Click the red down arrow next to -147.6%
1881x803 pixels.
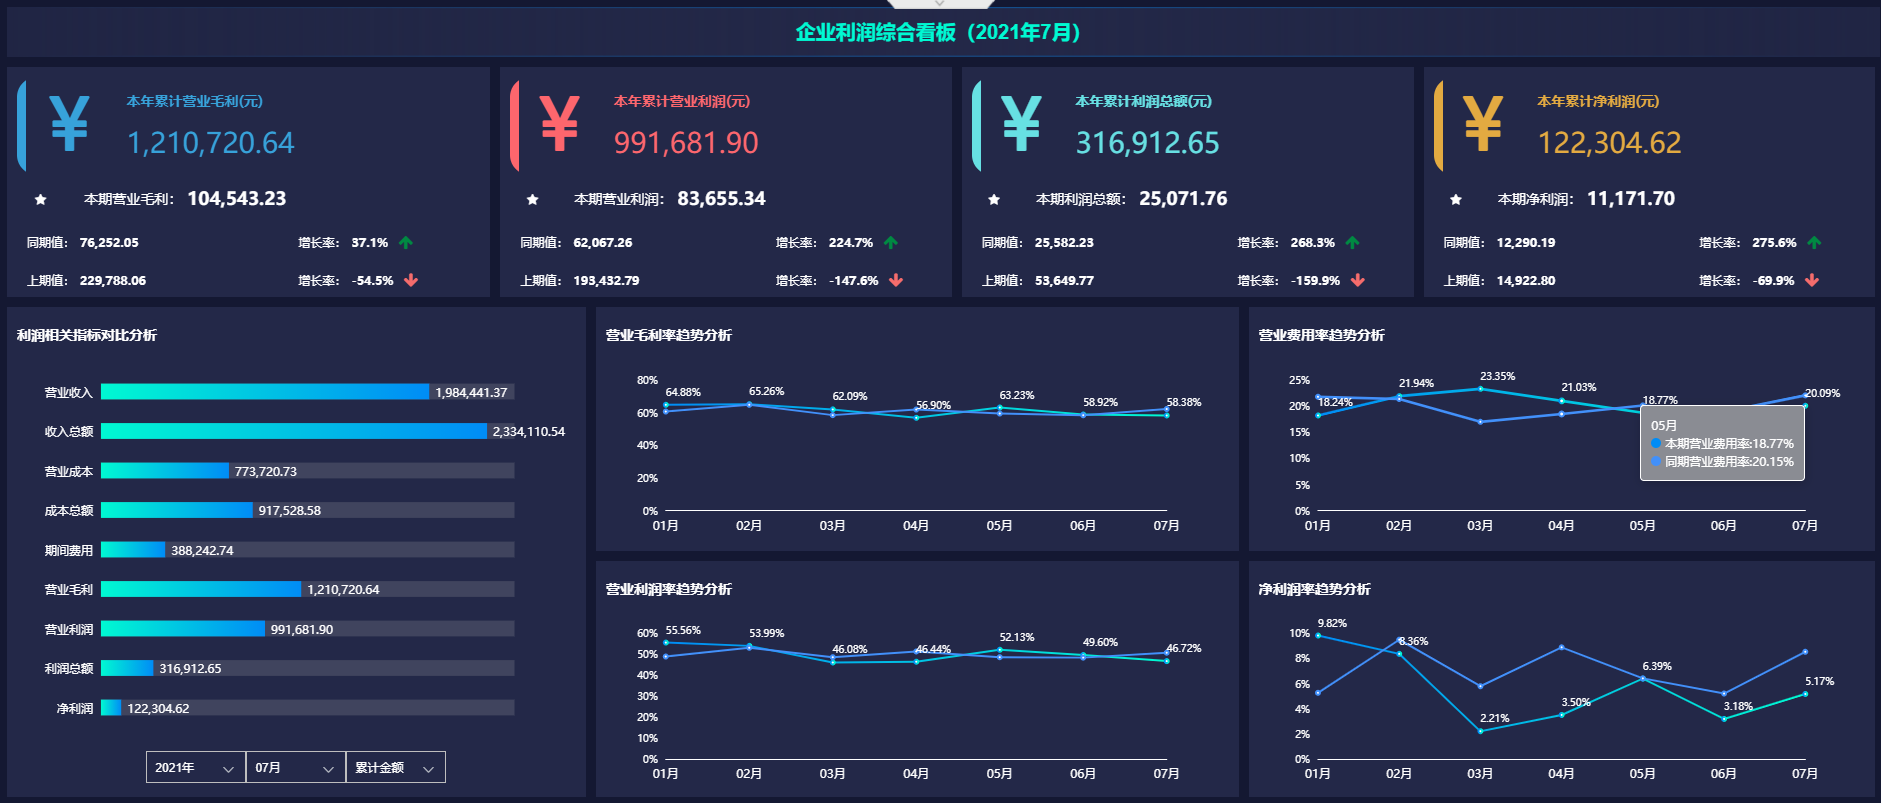click(x=896, y=281)
